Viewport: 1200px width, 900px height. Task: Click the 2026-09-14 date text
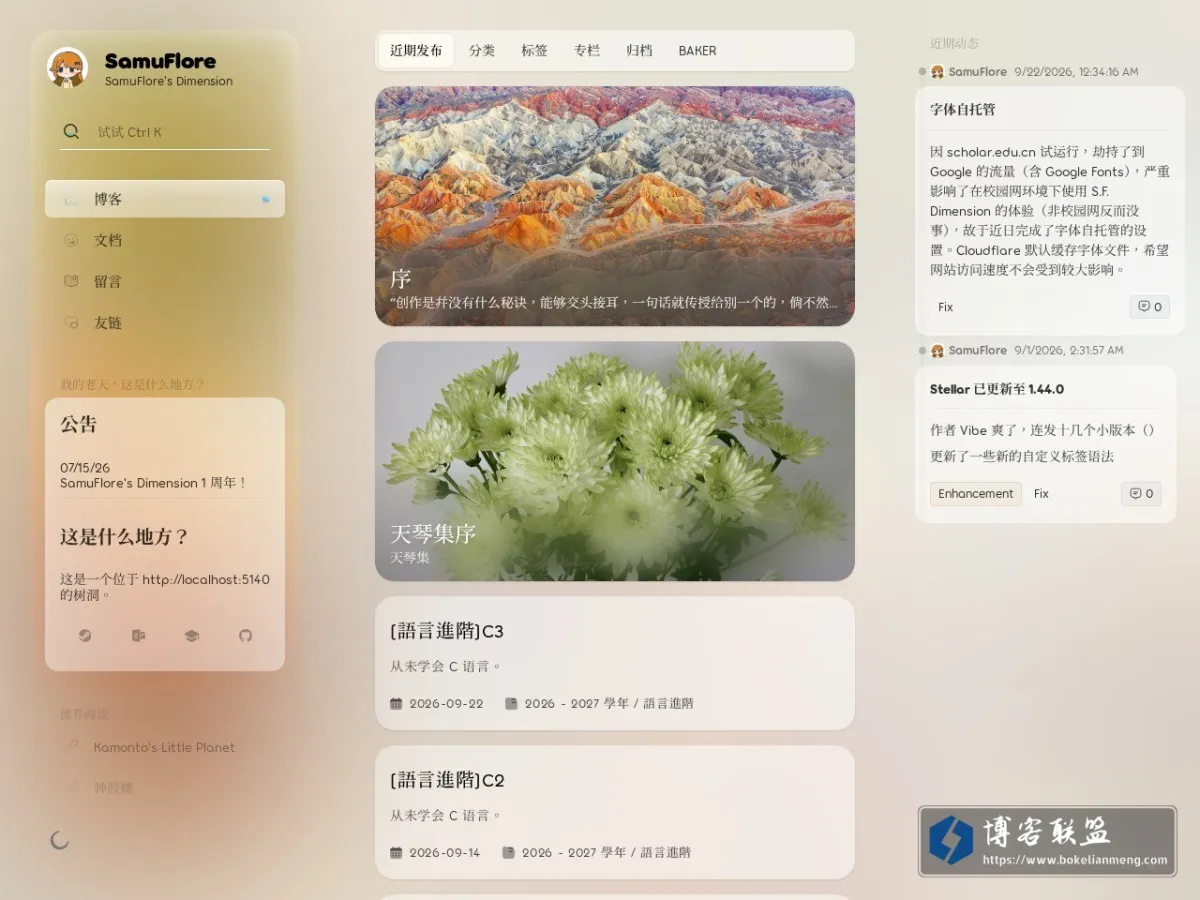pos(444,853)
